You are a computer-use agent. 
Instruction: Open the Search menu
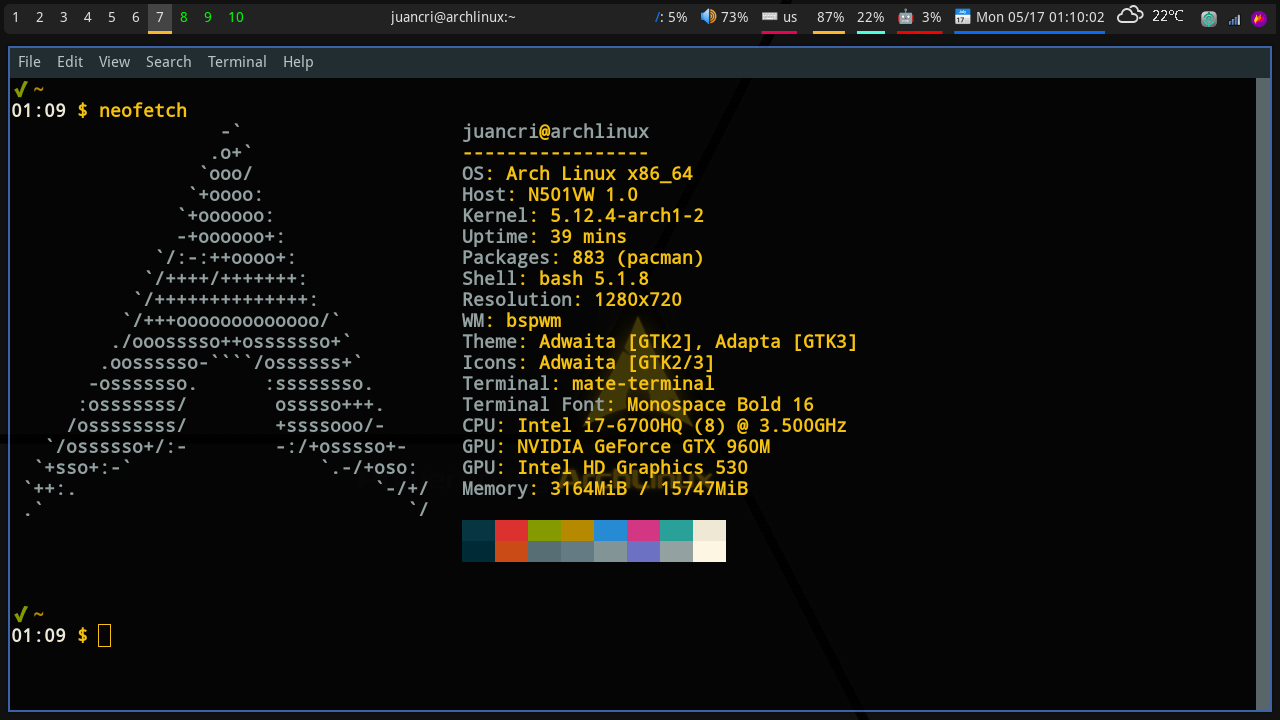coord(168,62)
